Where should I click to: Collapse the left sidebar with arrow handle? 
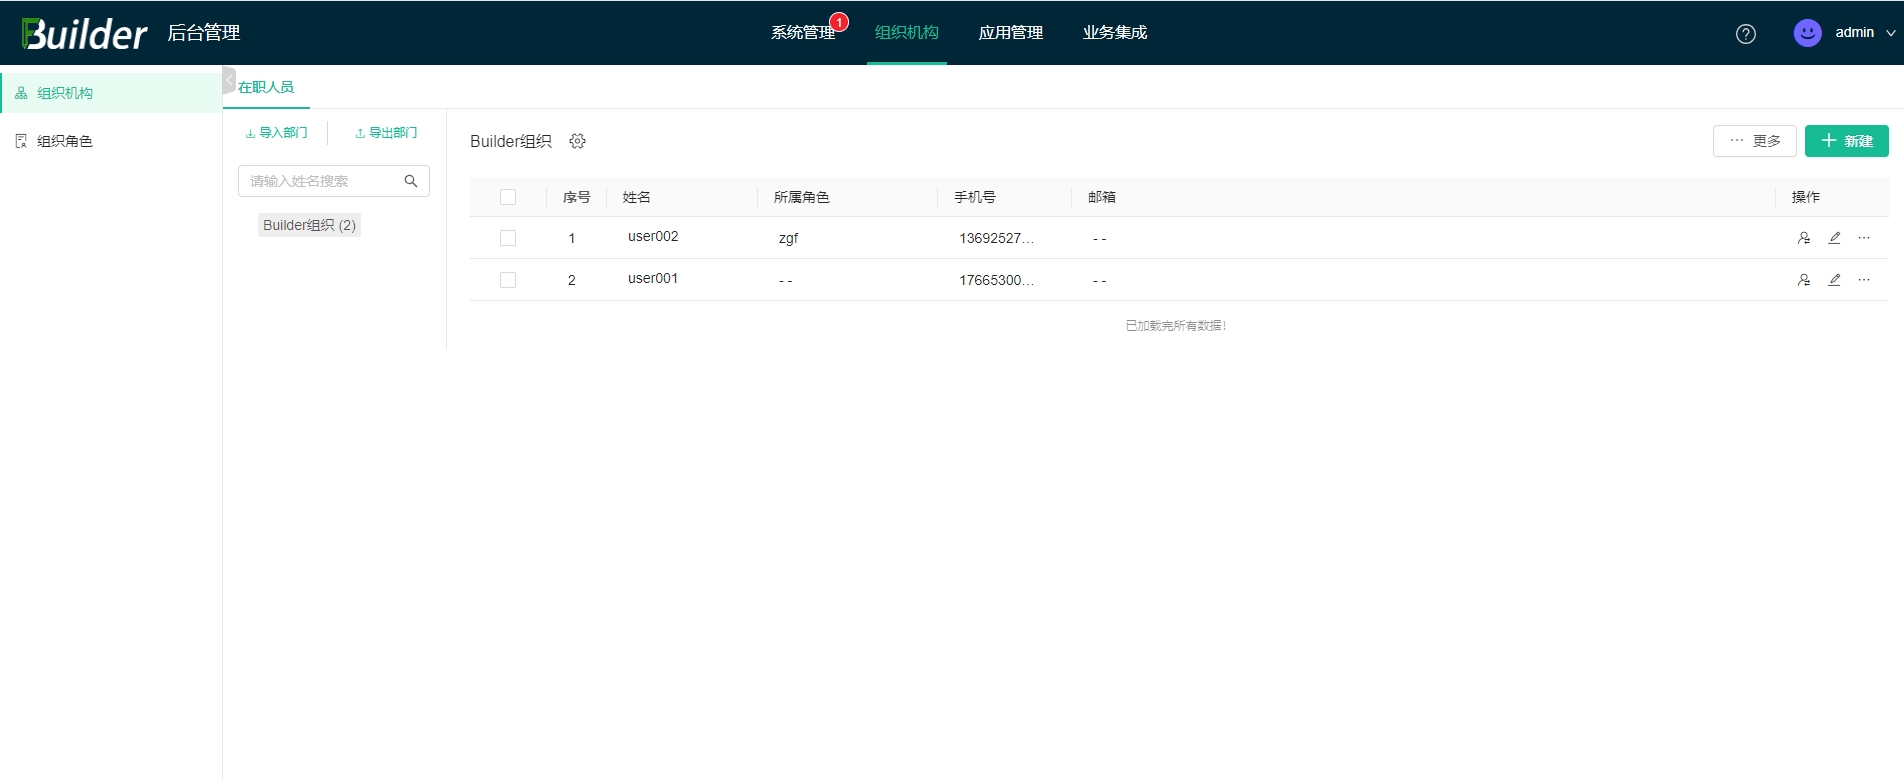[229, 80]
